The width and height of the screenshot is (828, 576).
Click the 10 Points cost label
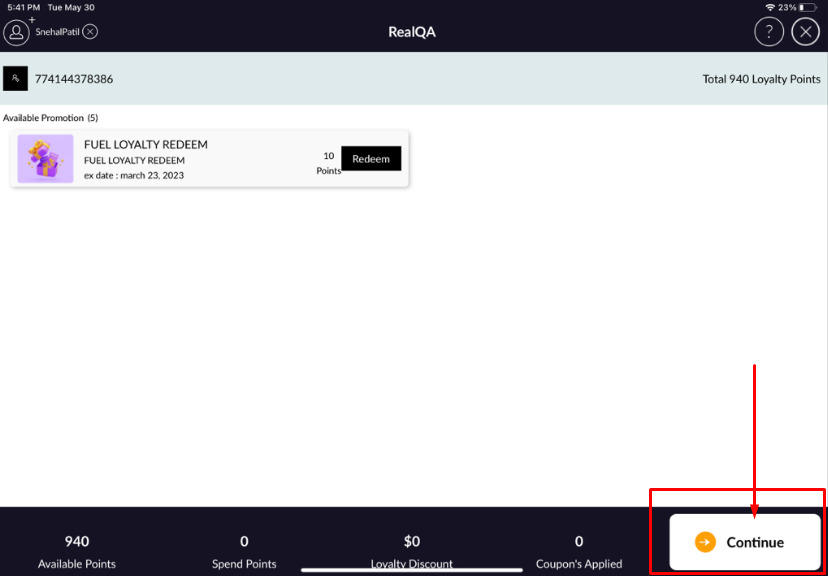click(x=328, y=163)
